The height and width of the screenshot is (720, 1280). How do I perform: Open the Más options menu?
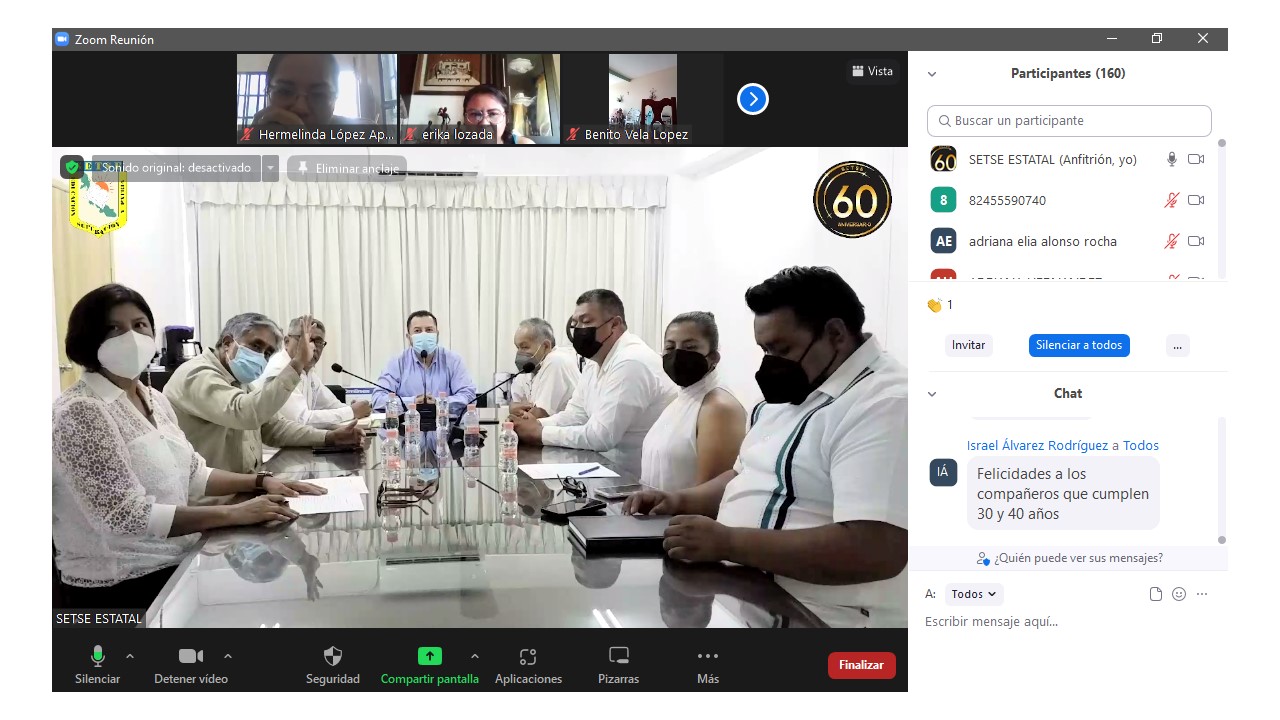tap(708, 665)
